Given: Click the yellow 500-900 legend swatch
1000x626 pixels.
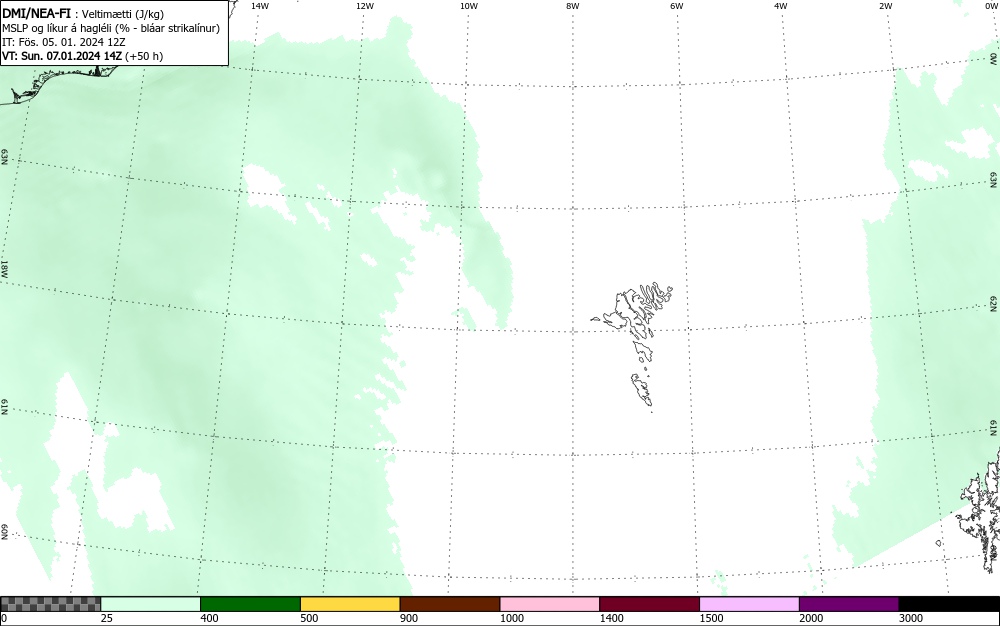Looking at the screenshot, I should pyautogui.click(x=350, y=604).
